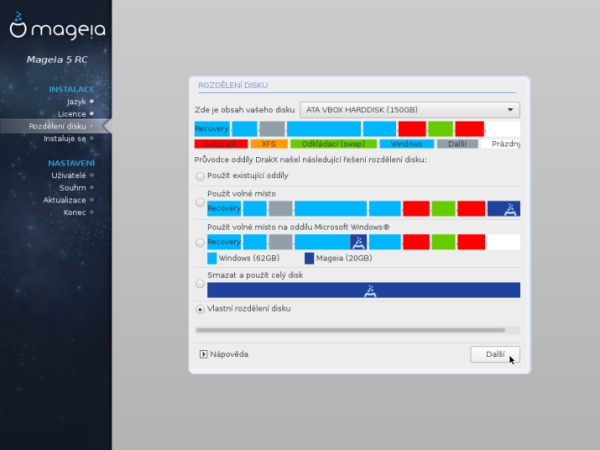The height and width of the screenshot is (450, 600).
Task: Click the Recovery partition in 'Použít volné místo' bar
Action: point(224,209)
